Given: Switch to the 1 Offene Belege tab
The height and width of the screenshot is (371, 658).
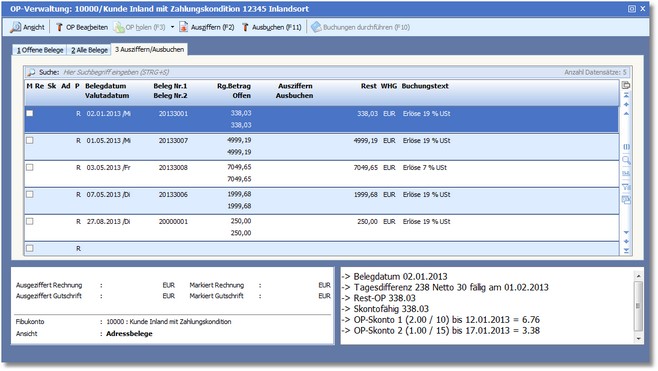Looking at the screenshot, I should (x=40, y=50).
